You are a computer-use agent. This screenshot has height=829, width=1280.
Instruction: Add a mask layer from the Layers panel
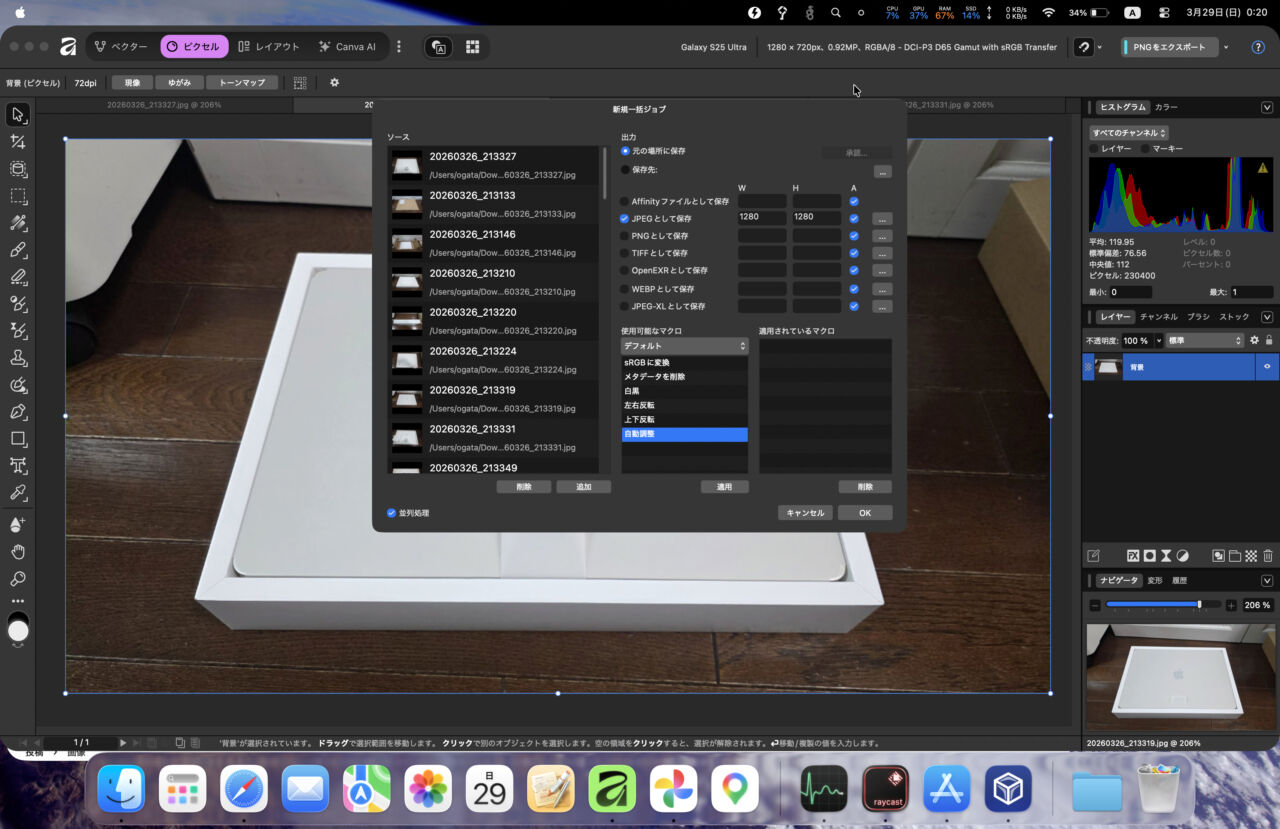[x=1150, y=556]
